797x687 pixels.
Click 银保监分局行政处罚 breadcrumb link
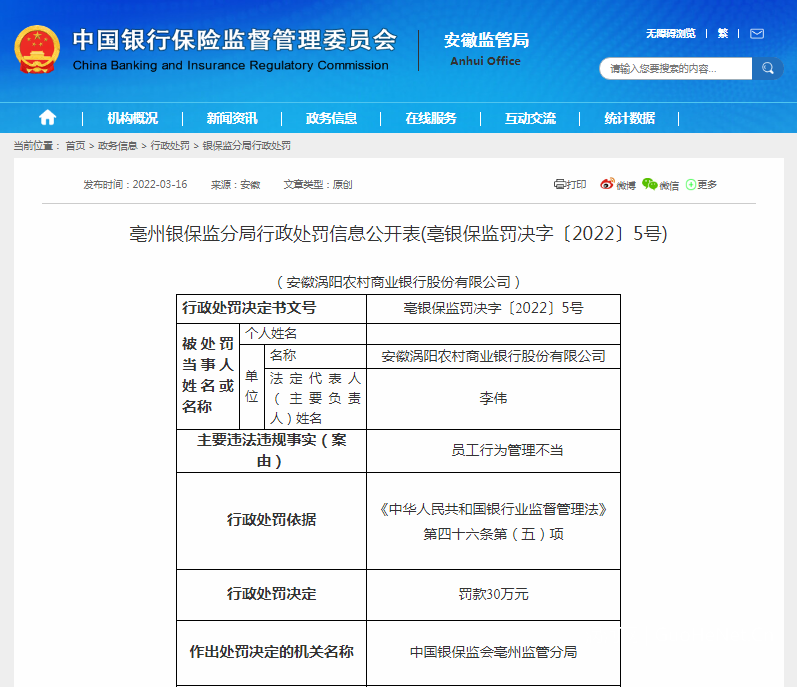pos(246,146)
